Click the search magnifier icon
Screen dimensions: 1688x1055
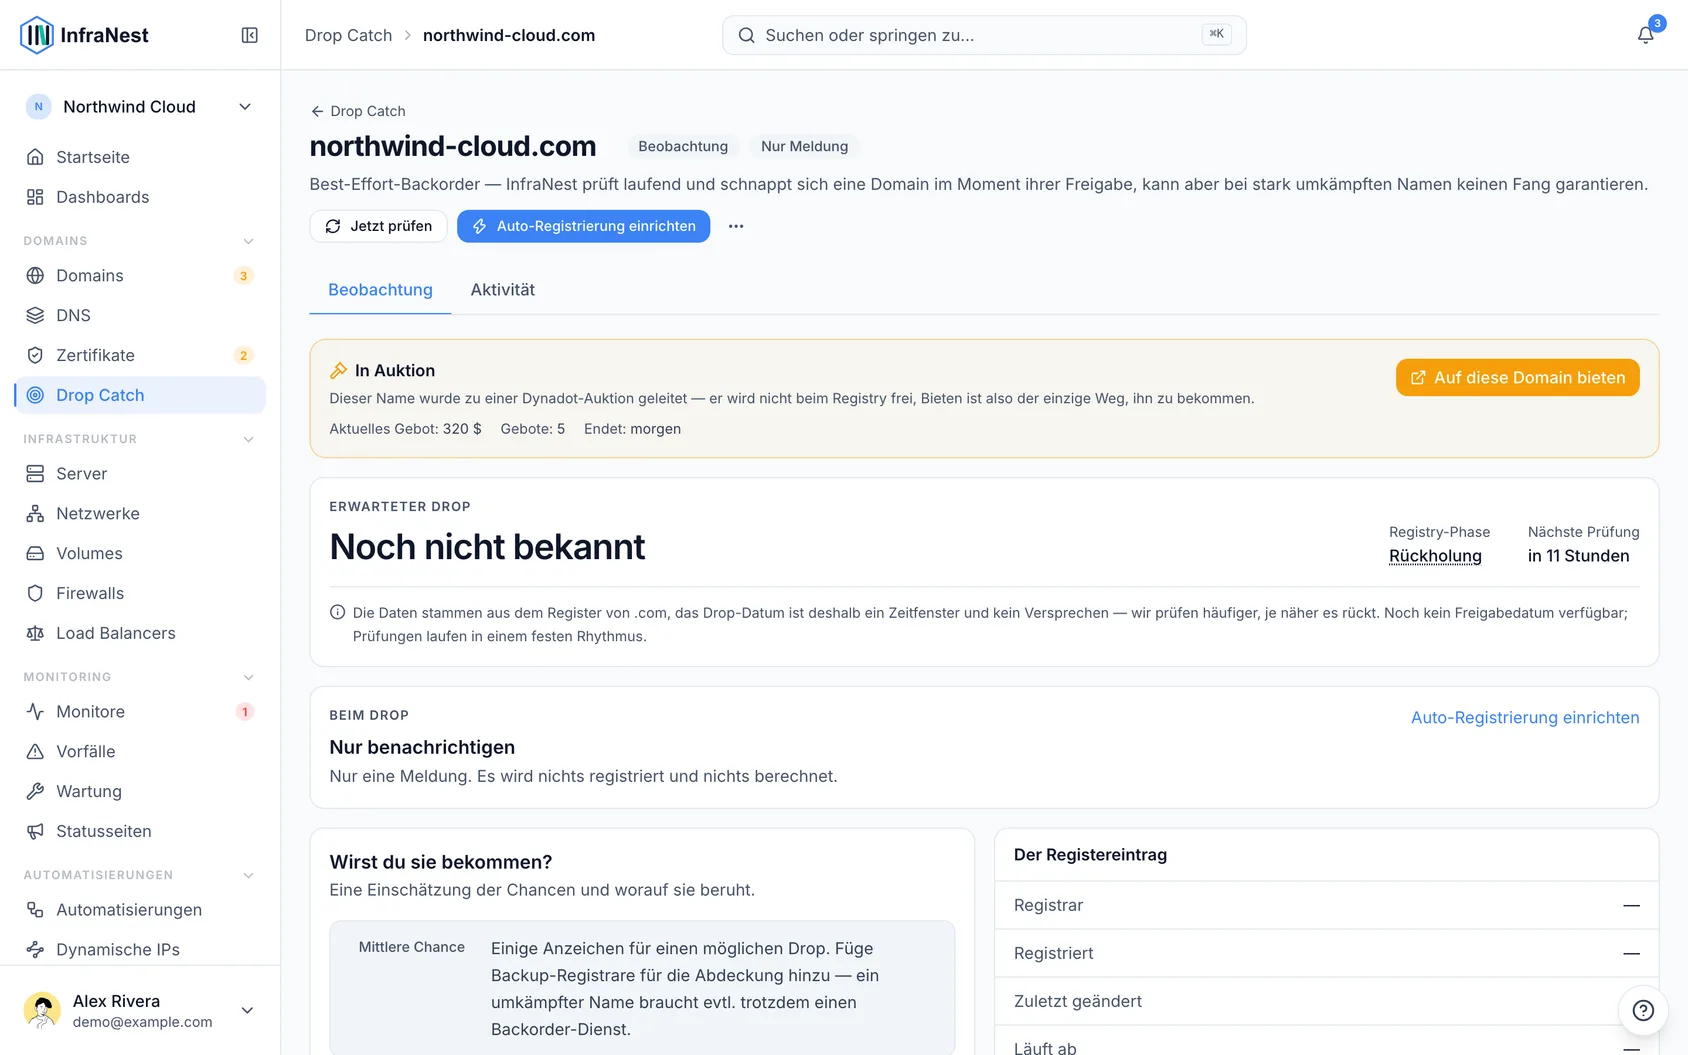(746, 35)
